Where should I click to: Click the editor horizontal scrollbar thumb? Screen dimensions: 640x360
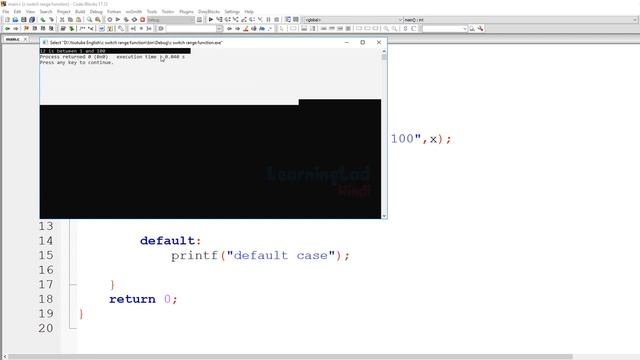click(x=290, y=357)
